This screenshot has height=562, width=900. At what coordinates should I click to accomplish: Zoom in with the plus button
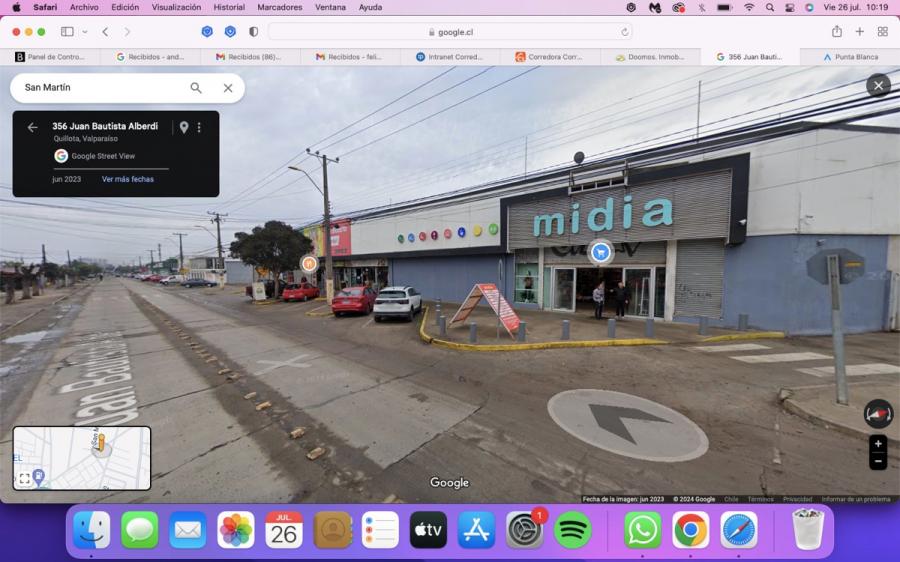click(878, 444)
